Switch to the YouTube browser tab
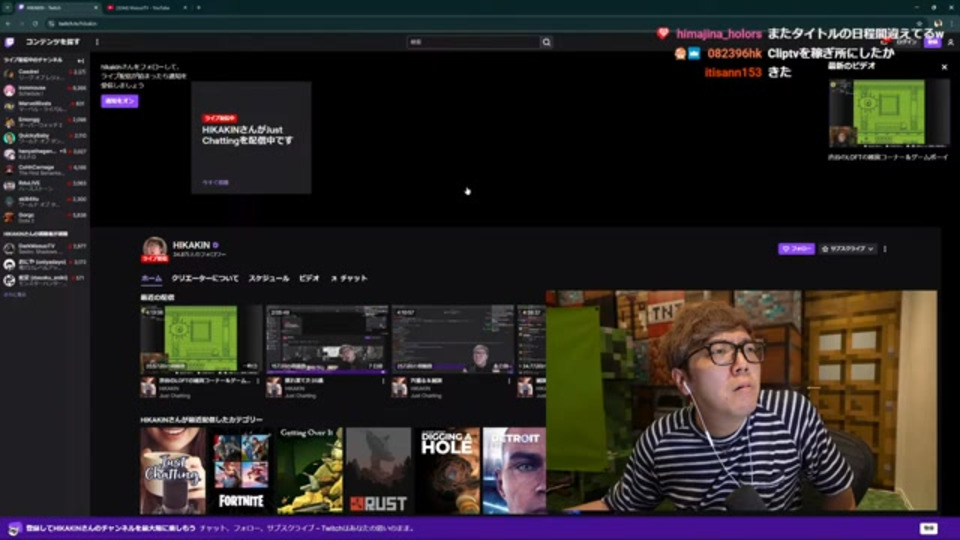This screenshot has height=540, width=960. [x=145, y=7]
